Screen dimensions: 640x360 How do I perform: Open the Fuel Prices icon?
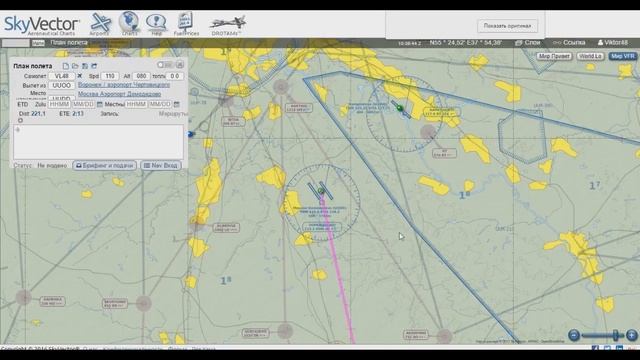tap(186, 24)
